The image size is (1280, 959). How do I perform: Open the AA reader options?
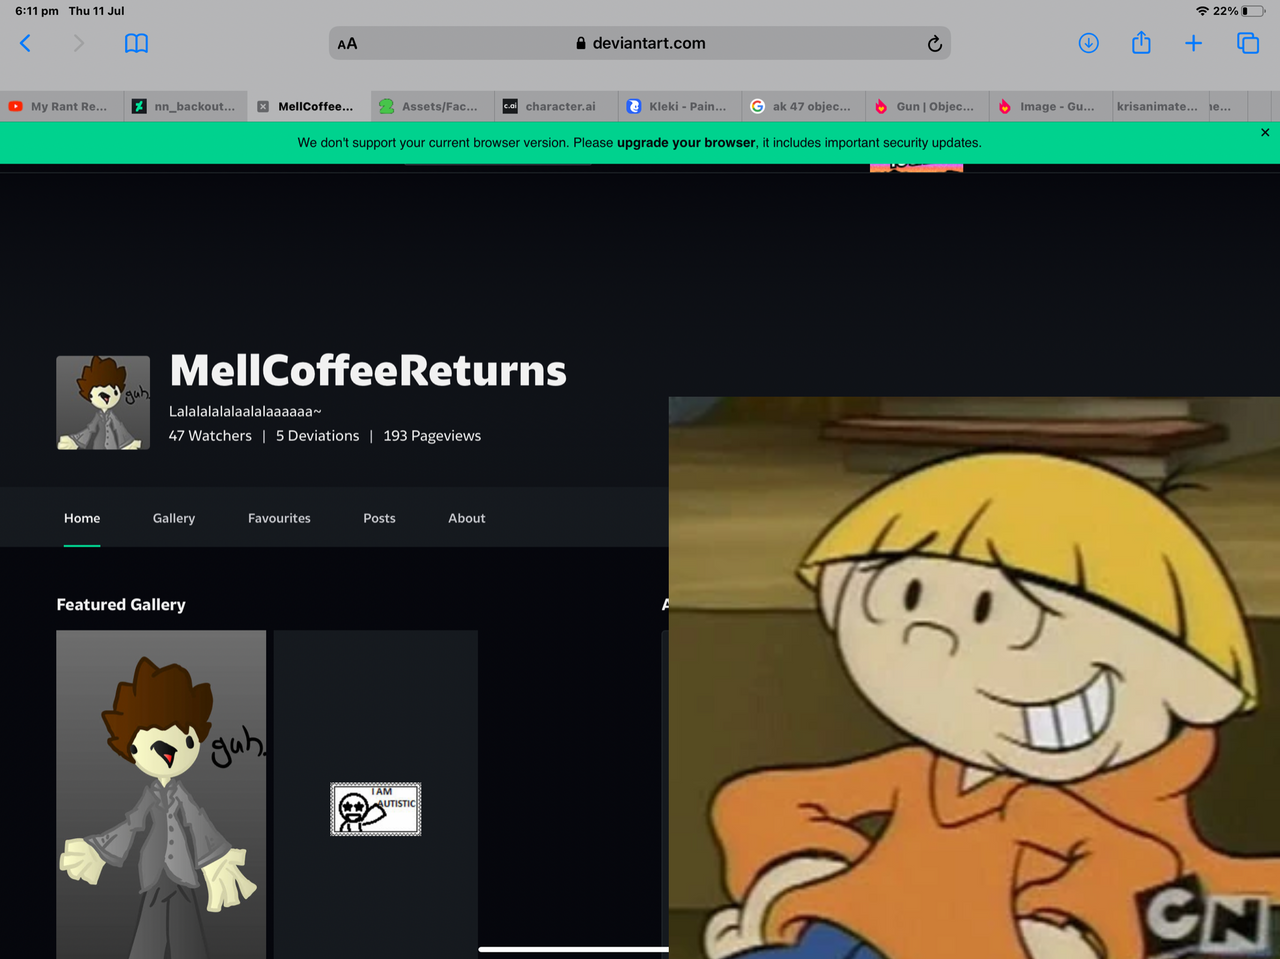point(347,44)
